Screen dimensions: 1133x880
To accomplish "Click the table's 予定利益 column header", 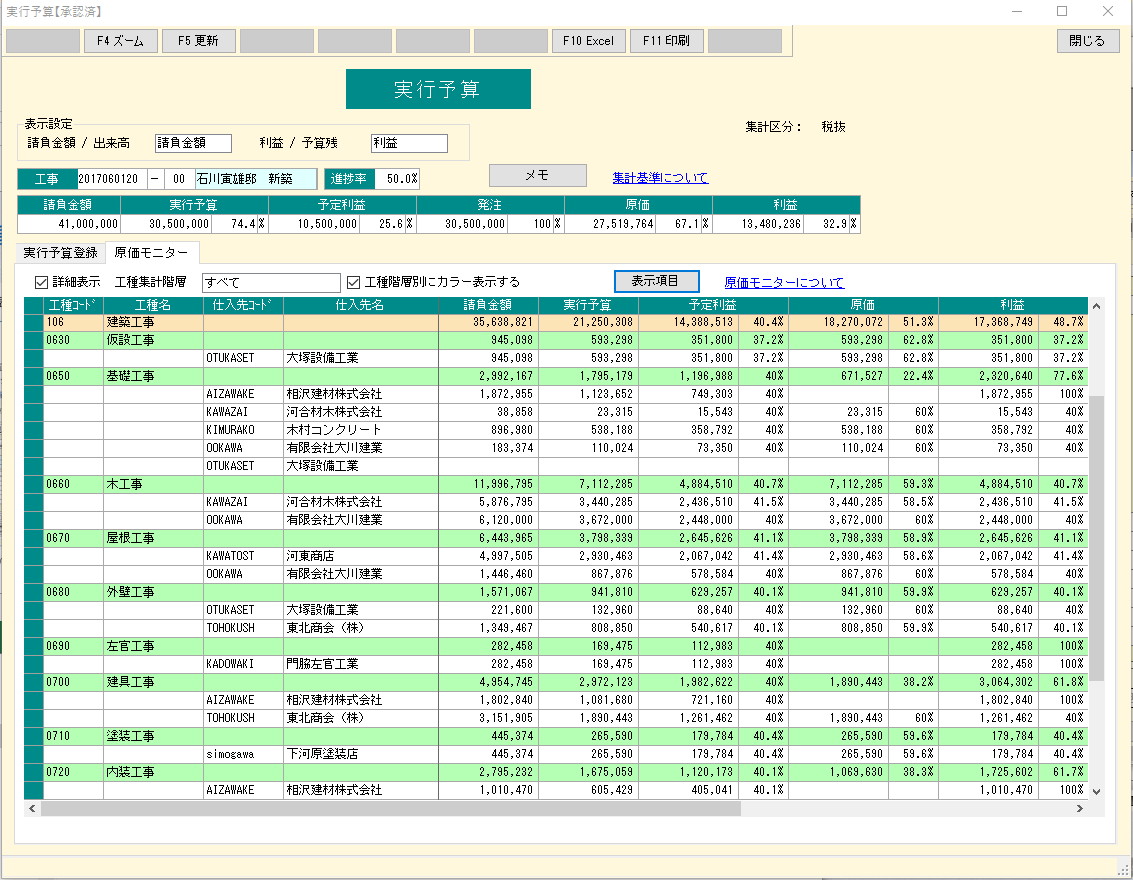I will (713, 305).
